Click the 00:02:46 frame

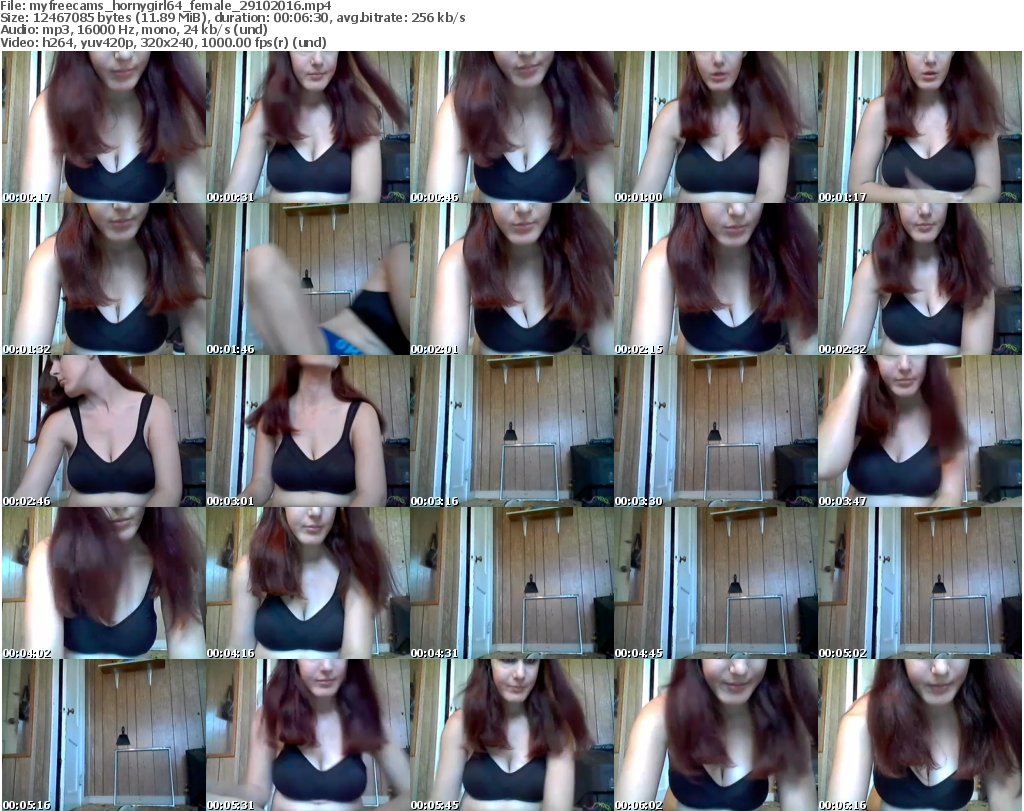(x=103, y=431)
